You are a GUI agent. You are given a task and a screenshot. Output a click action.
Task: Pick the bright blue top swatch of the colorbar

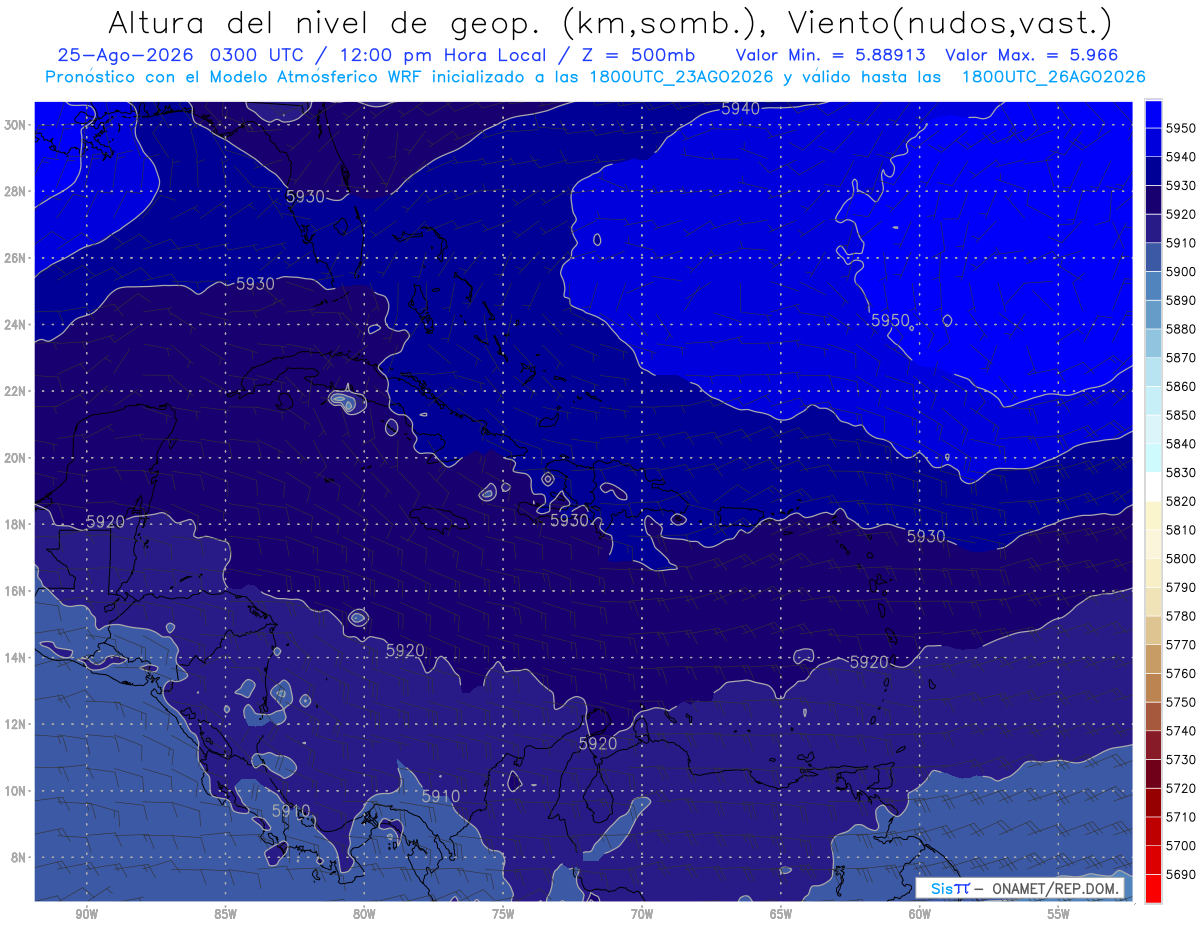(1153, 114)
